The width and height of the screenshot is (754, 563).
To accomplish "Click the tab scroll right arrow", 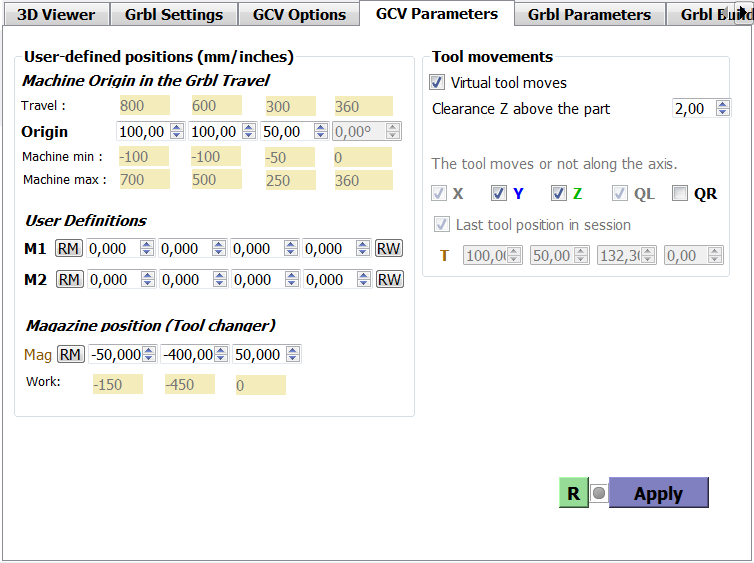I will (744, 12).
